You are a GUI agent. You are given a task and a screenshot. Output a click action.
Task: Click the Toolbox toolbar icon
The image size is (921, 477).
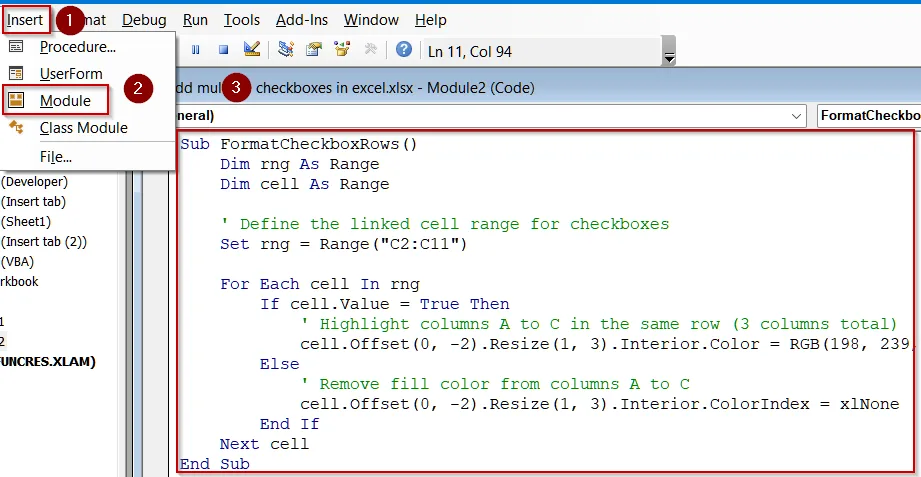tap(370, 50)
